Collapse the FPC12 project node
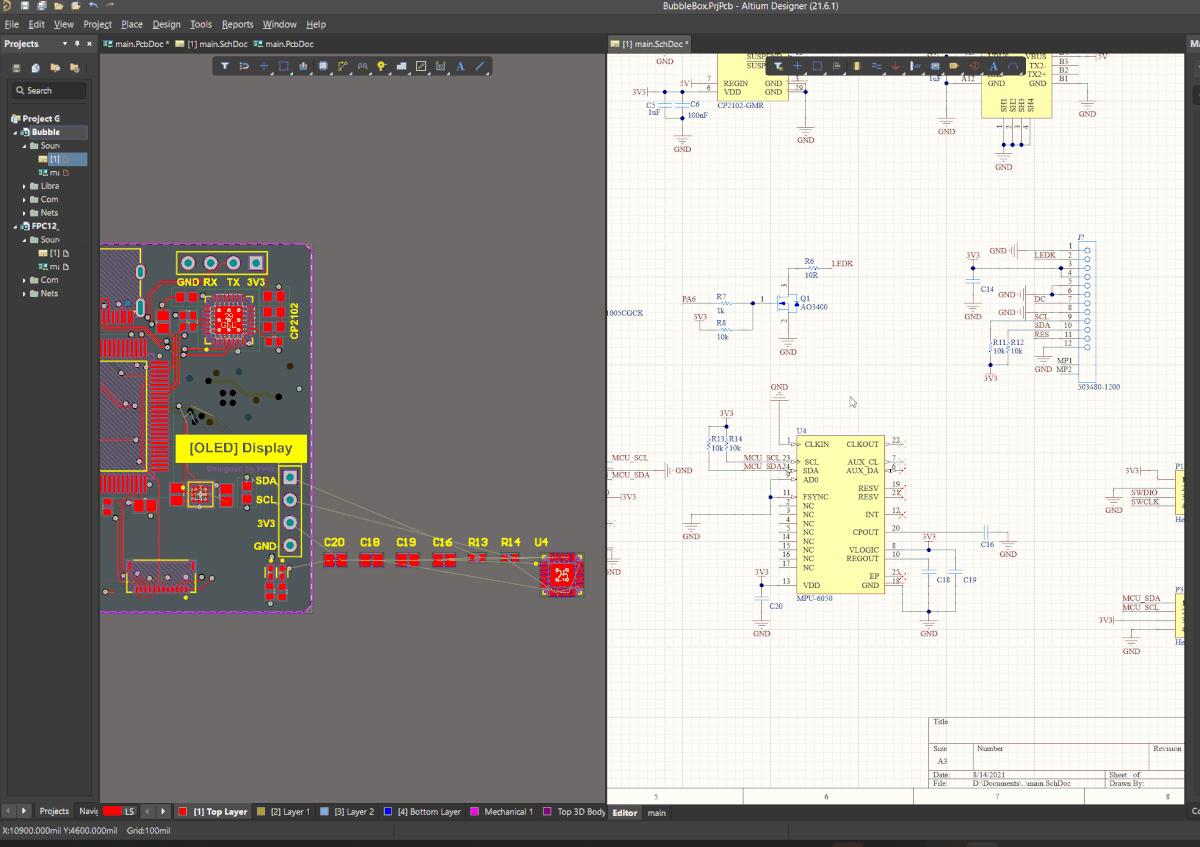The image size is (1200, 847). click(15, 226)
